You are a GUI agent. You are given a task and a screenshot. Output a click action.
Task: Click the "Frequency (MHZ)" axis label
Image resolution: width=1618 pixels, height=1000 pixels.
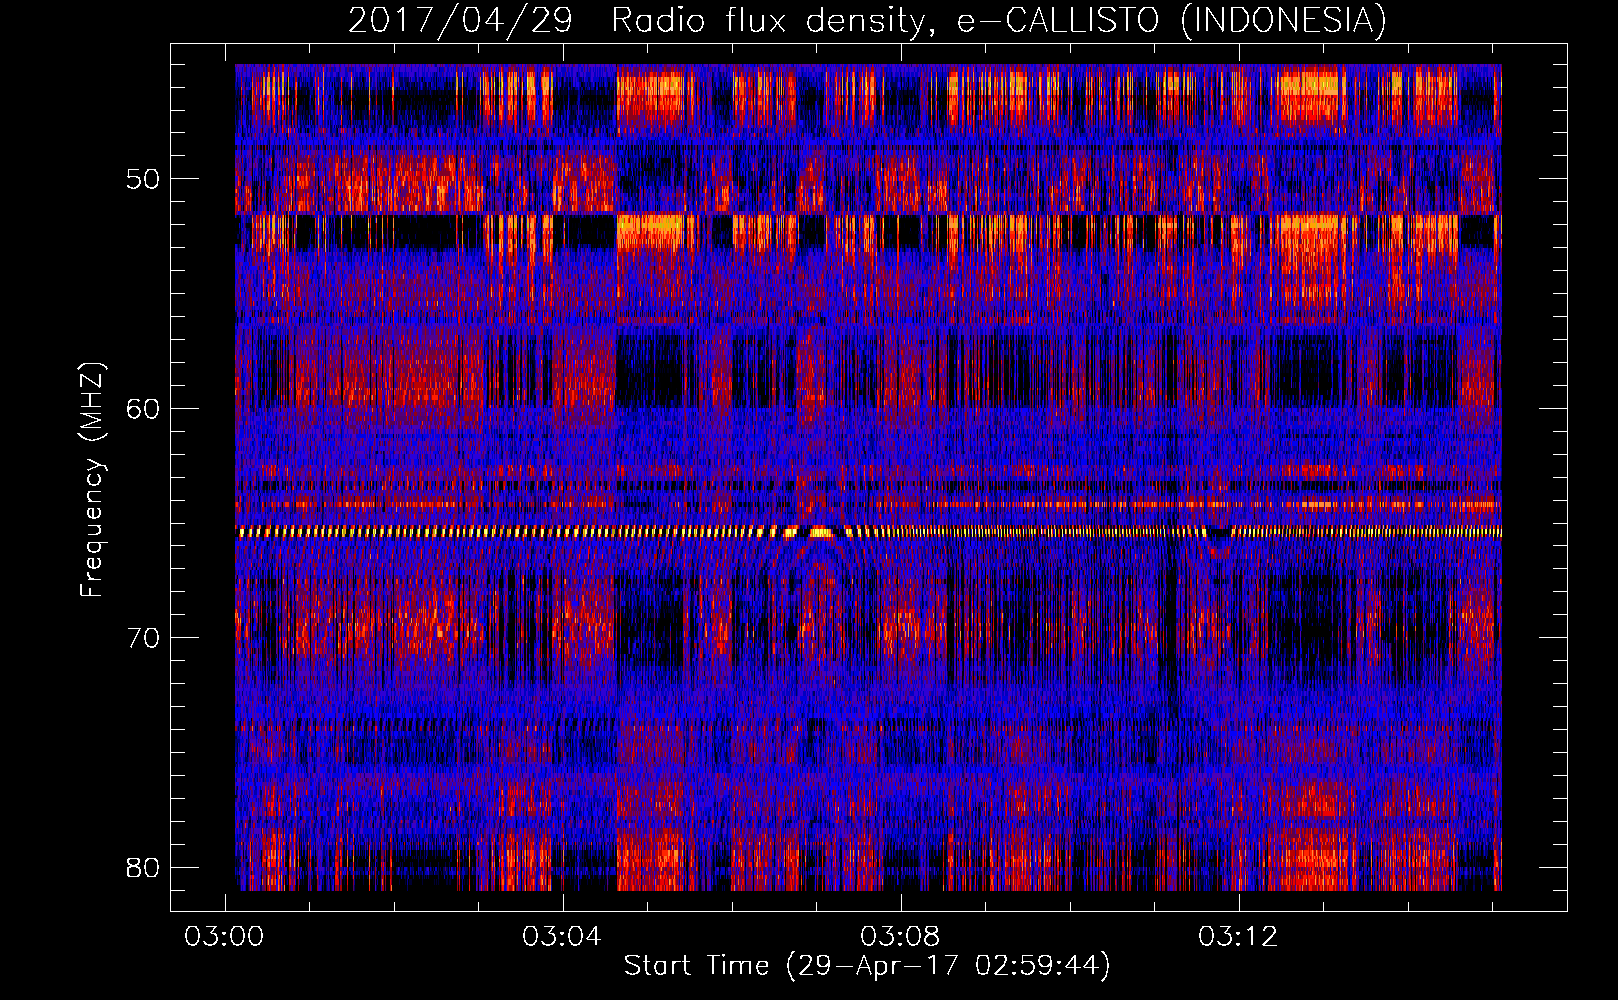coord(92,480)
